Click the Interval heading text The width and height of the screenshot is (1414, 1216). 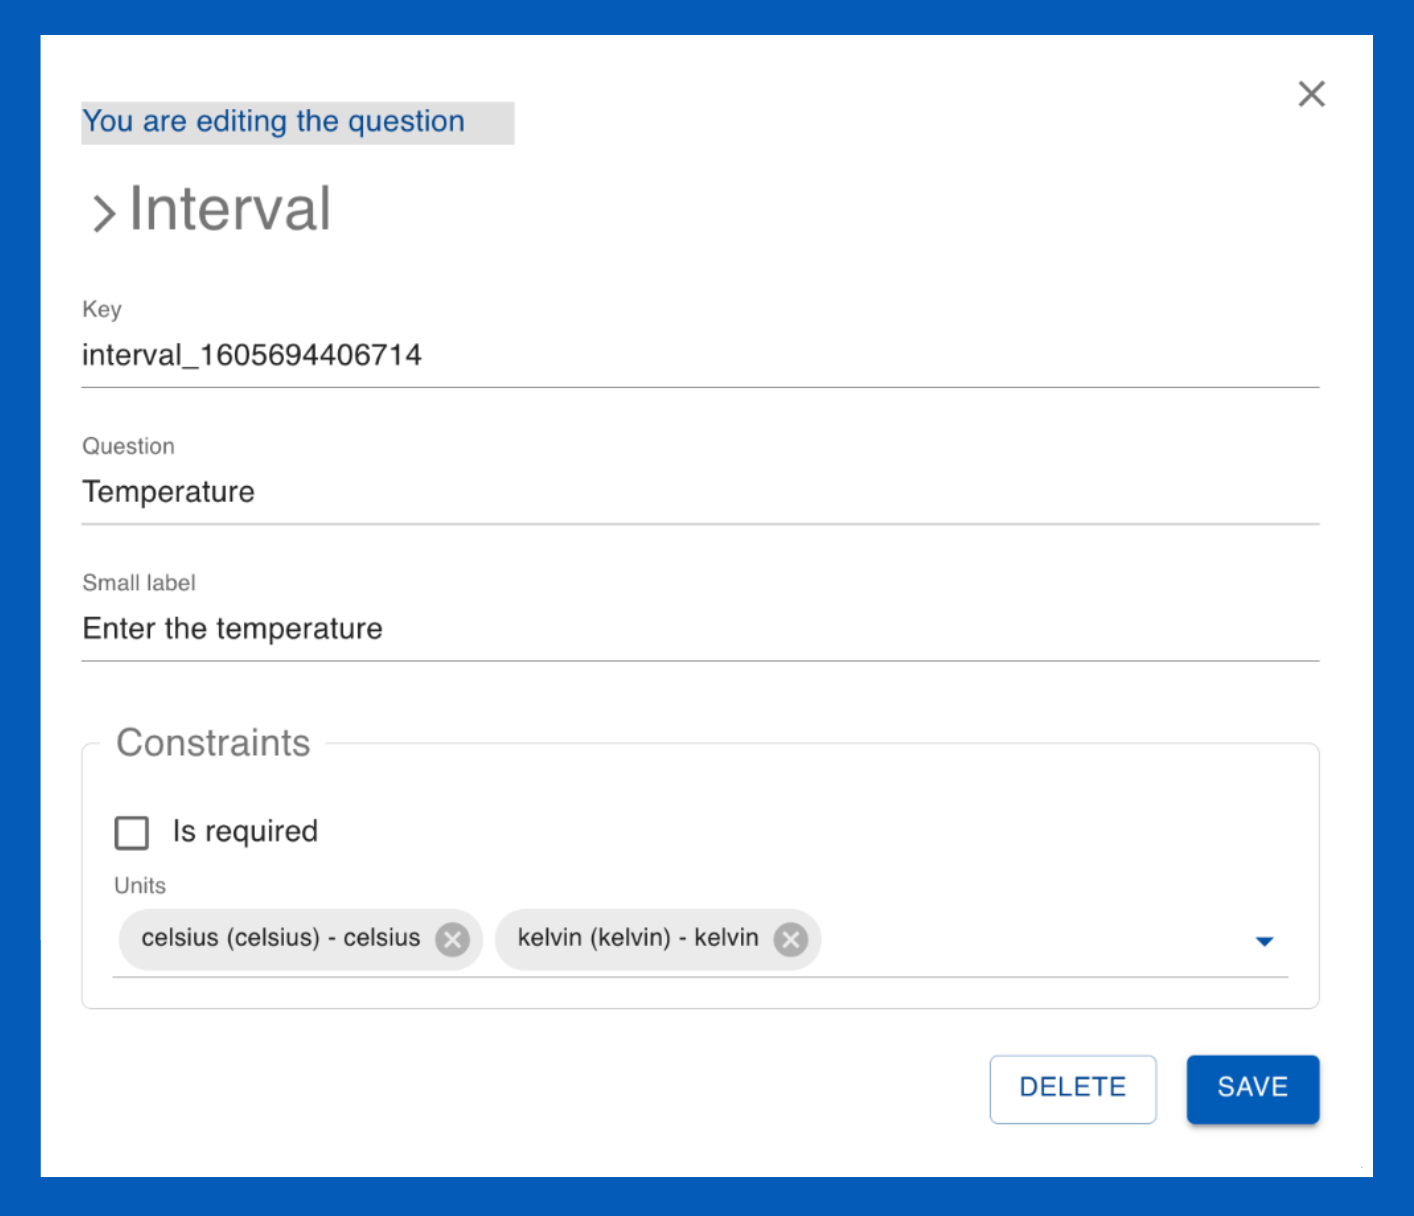point(230,209)
